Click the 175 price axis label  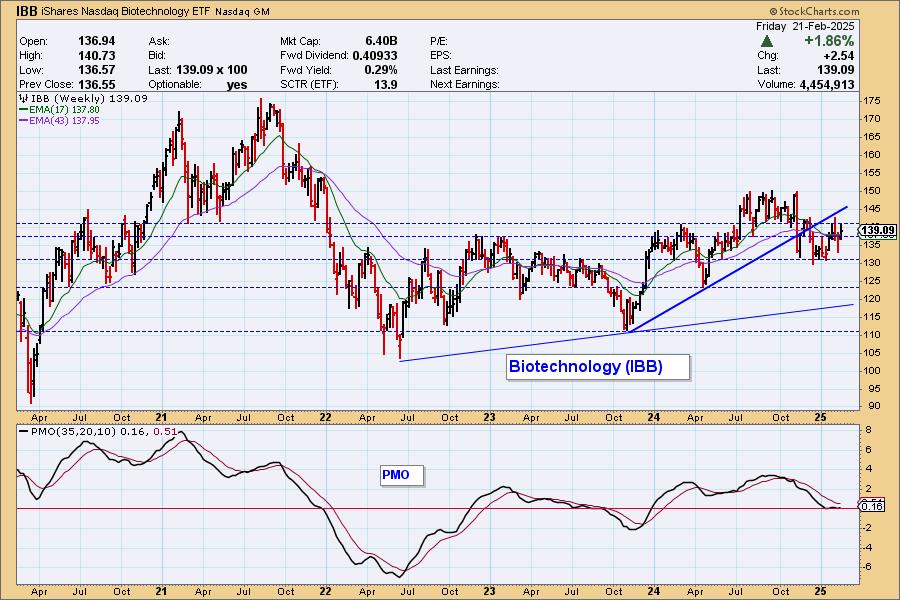(x=872, y=100)
